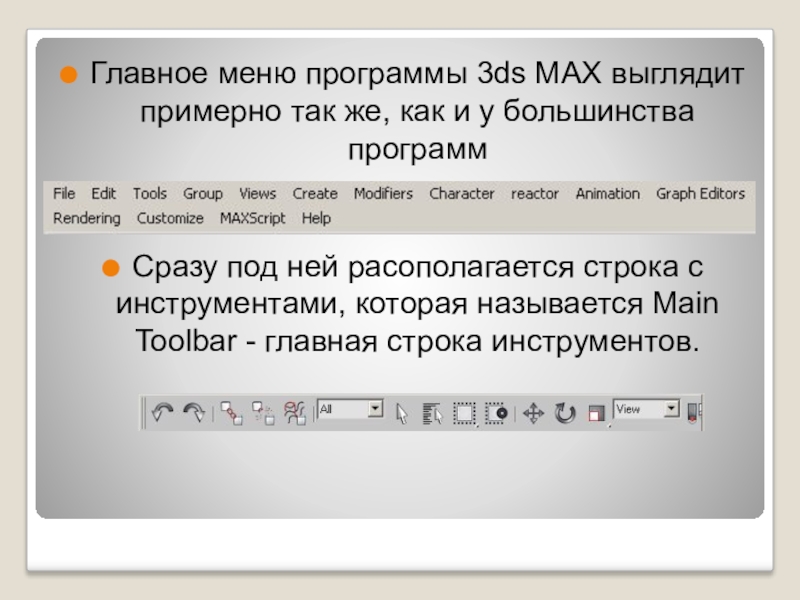Open the Rendering menu
800x600 pixels.
[87, 218]
